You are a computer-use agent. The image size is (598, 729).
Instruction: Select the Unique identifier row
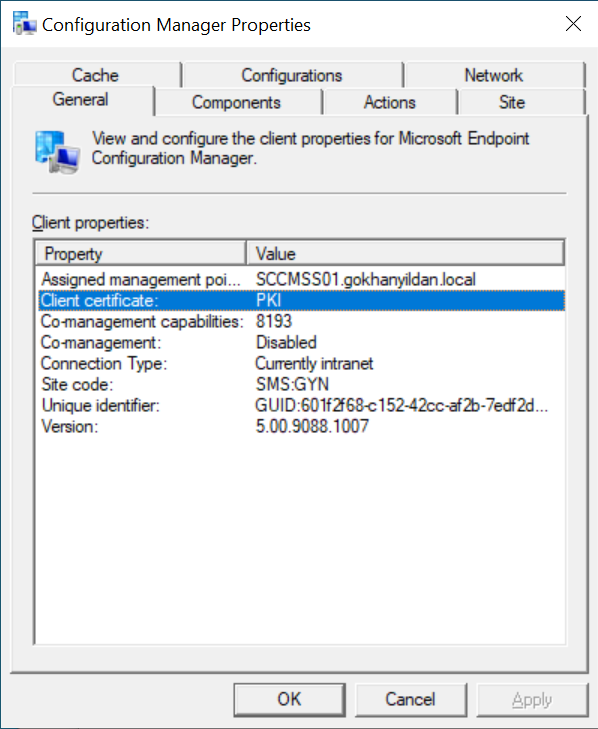(302, 405)
